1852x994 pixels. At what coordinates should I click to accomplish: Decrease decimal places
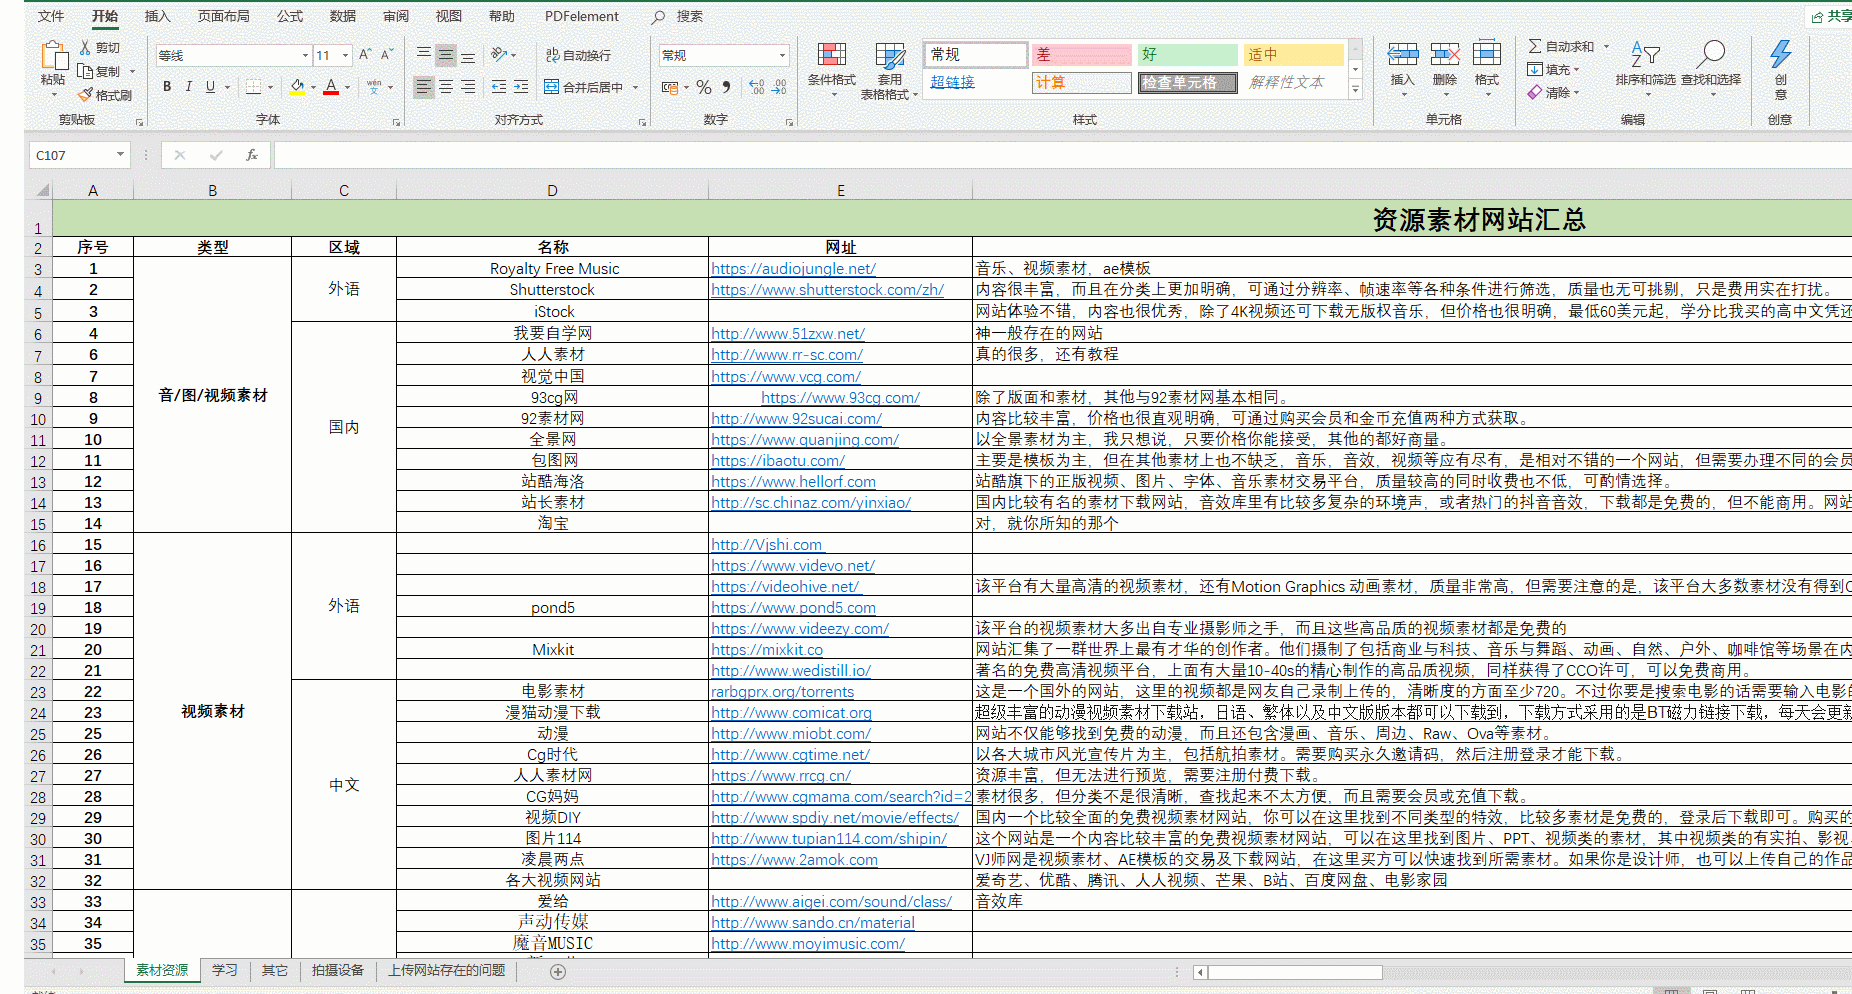pyautogui.click(x=779, y=87)
